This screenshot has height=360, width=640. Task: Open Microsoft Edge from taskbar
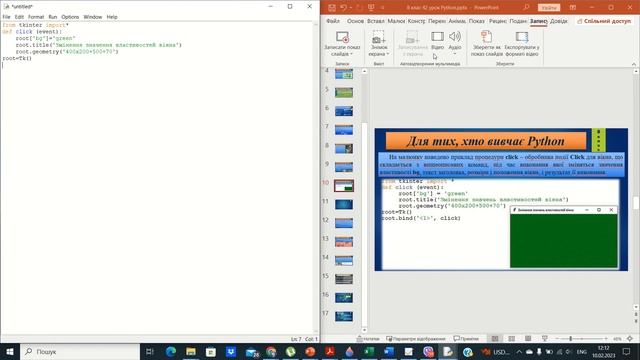[171, 351]
